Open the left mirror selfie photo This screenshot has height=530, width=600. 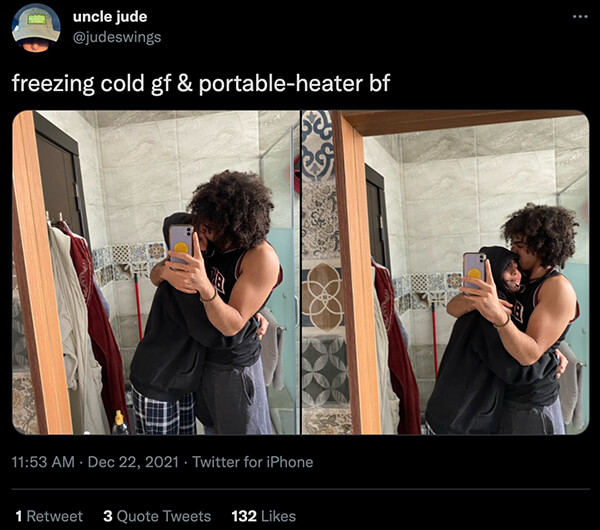coord(156,272)
